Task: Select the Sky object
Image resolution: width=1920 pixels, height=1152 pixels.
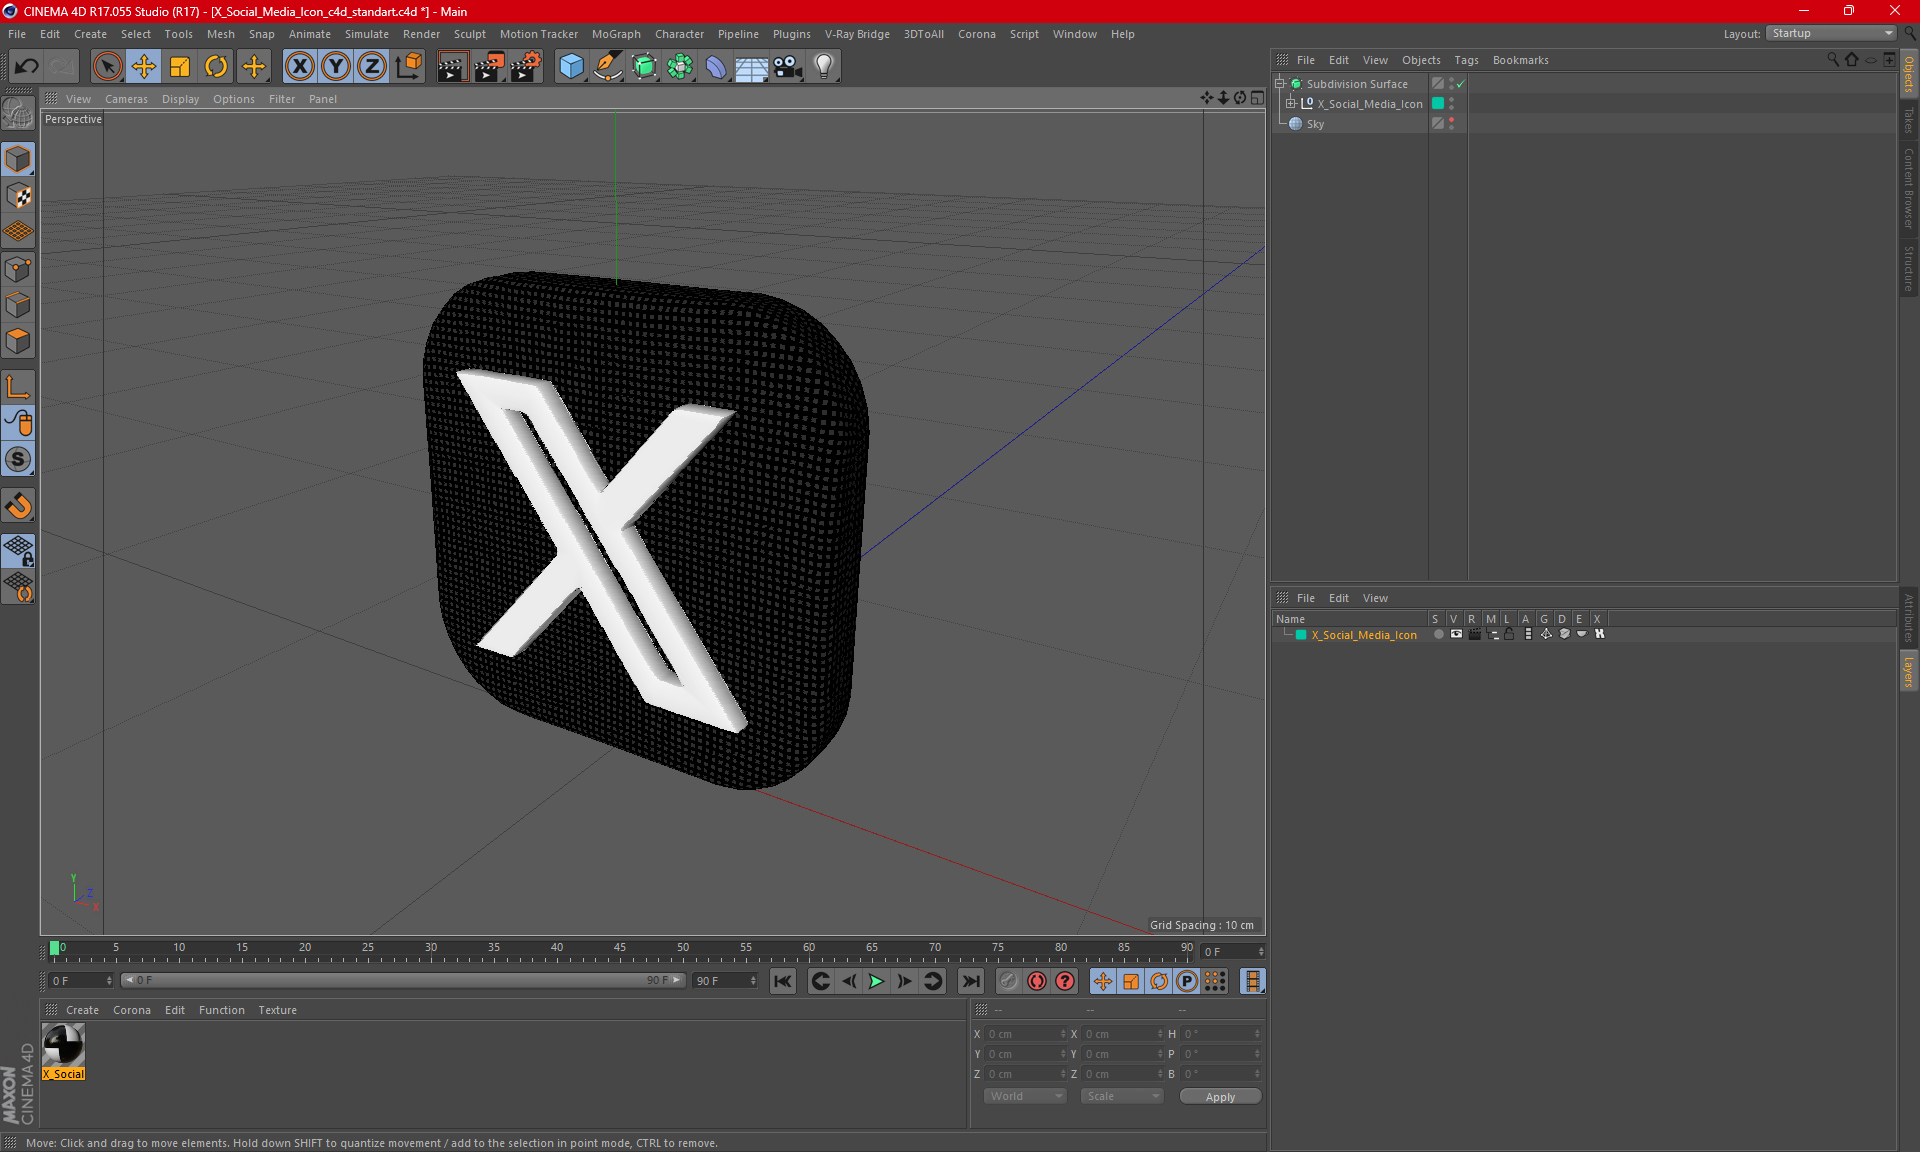Action: (x=1315, y=124)
